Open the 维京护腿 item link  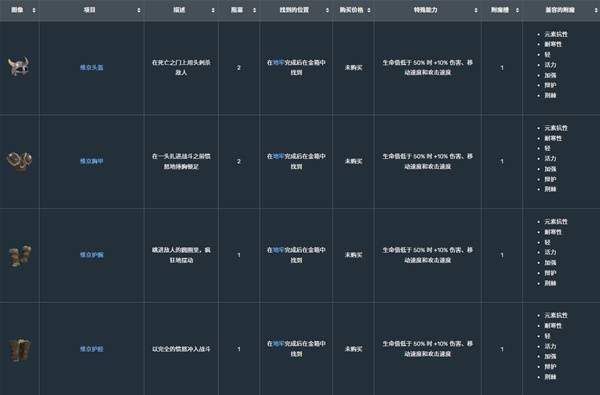[91, 349]
